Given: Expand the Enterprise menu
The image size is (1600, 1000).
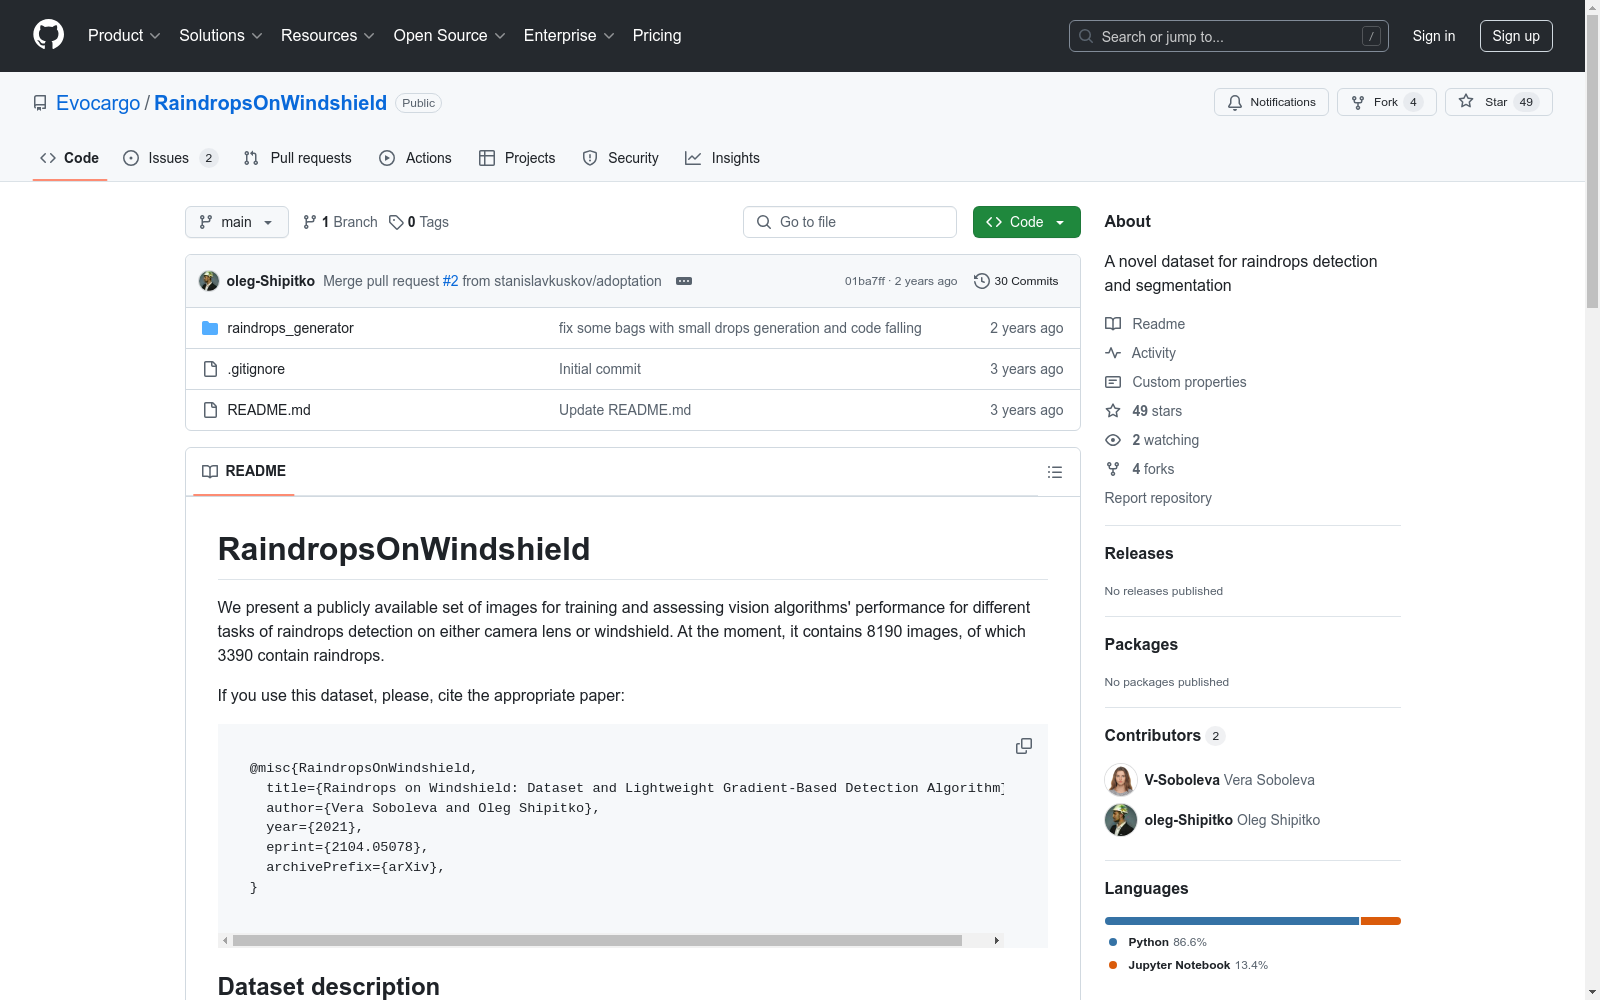Looking at the screenshot, I should pos(569,36).
